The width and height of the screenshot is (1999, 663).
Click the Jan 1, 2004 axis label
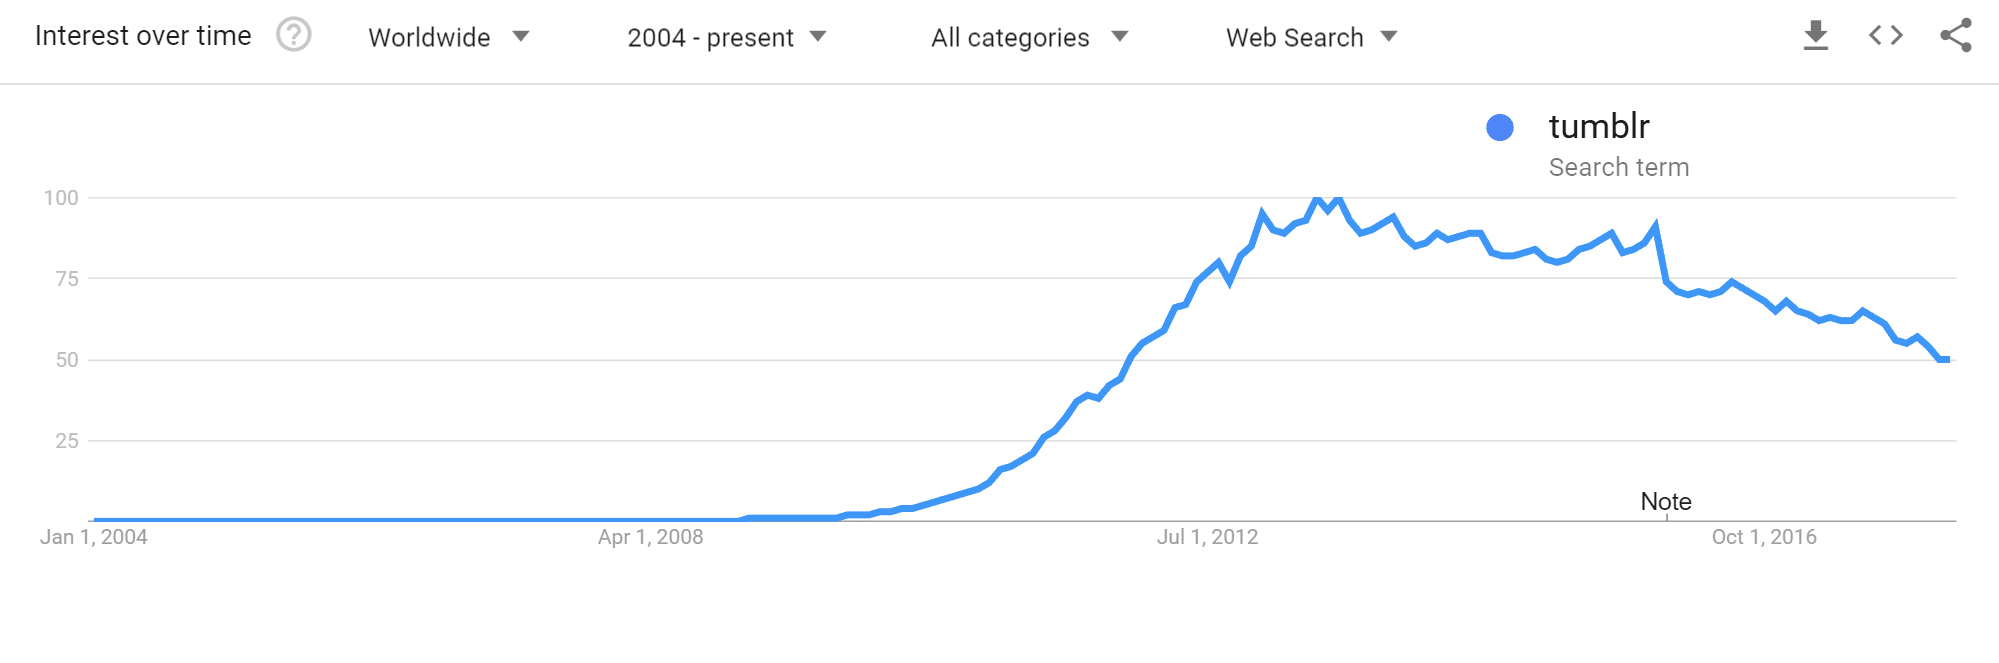93,536
